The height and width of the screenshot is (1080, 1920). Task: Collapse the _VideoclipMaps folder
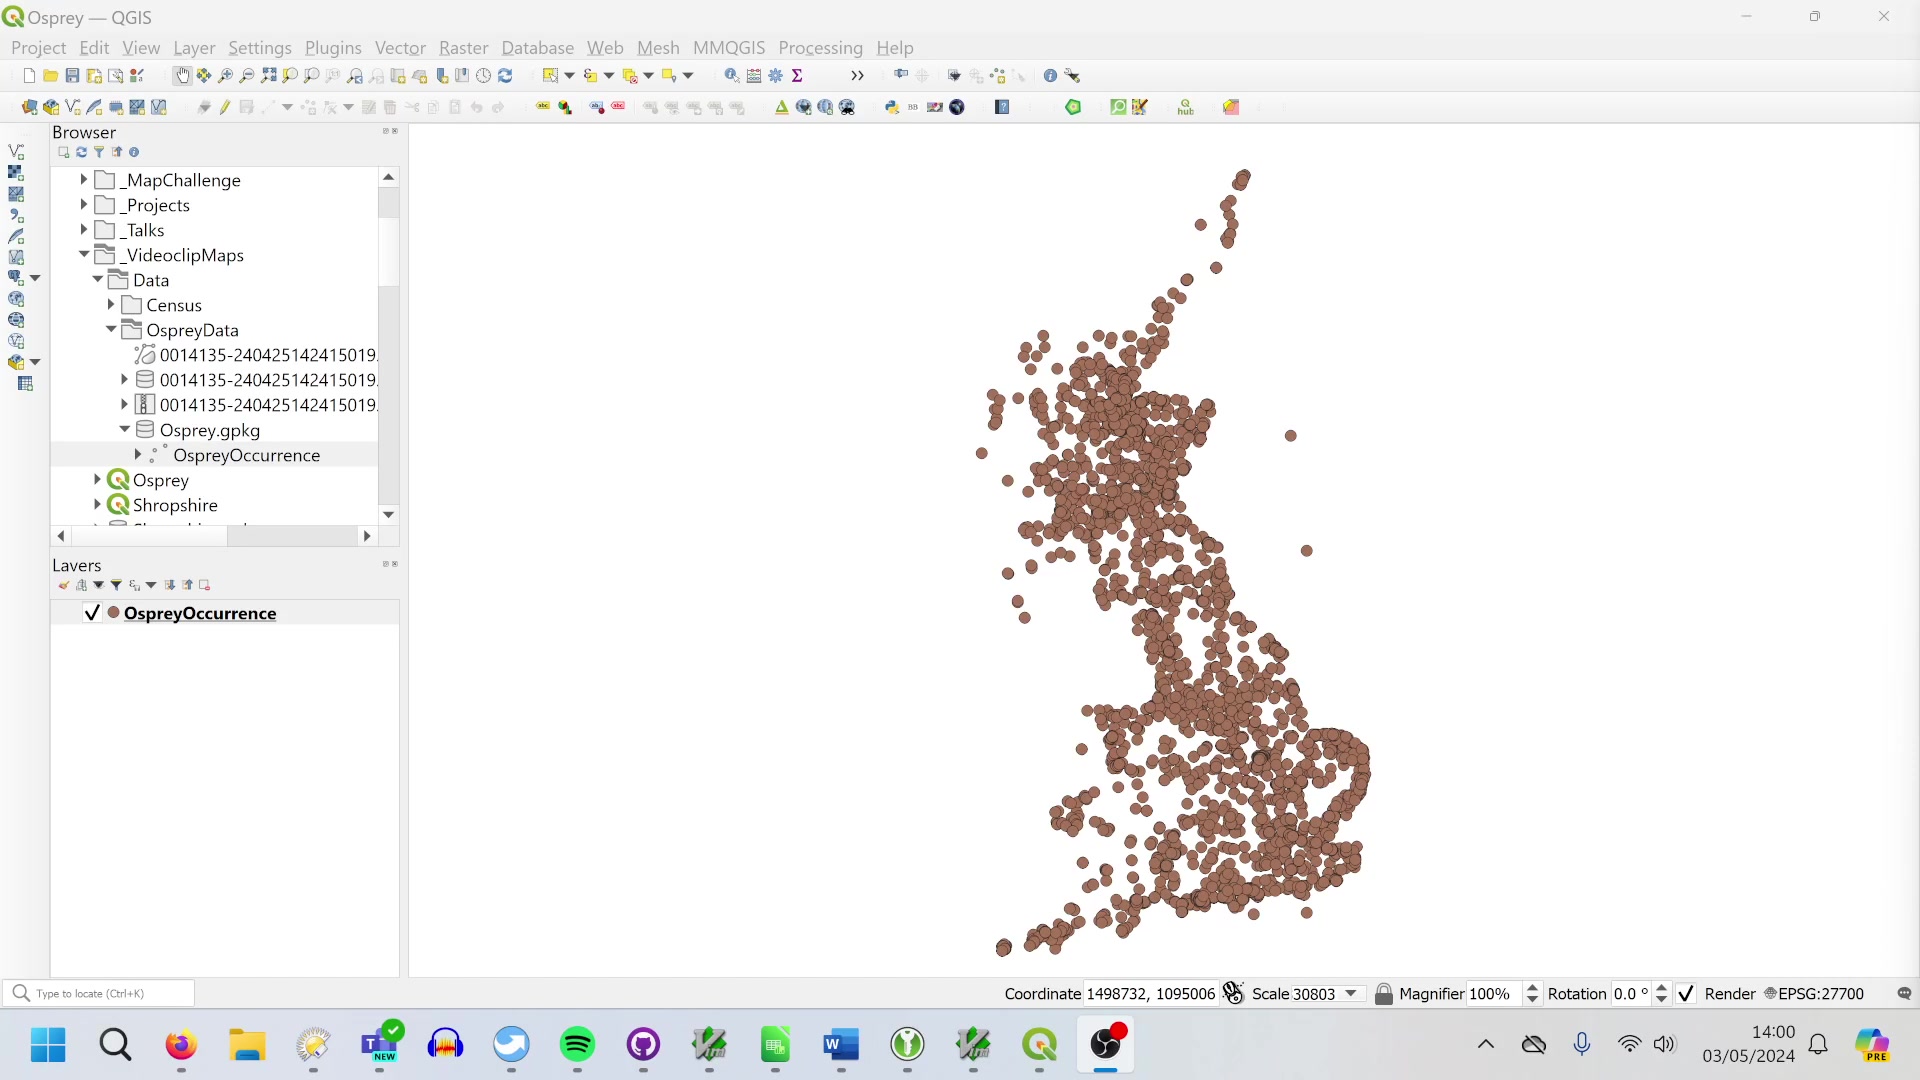84,255
